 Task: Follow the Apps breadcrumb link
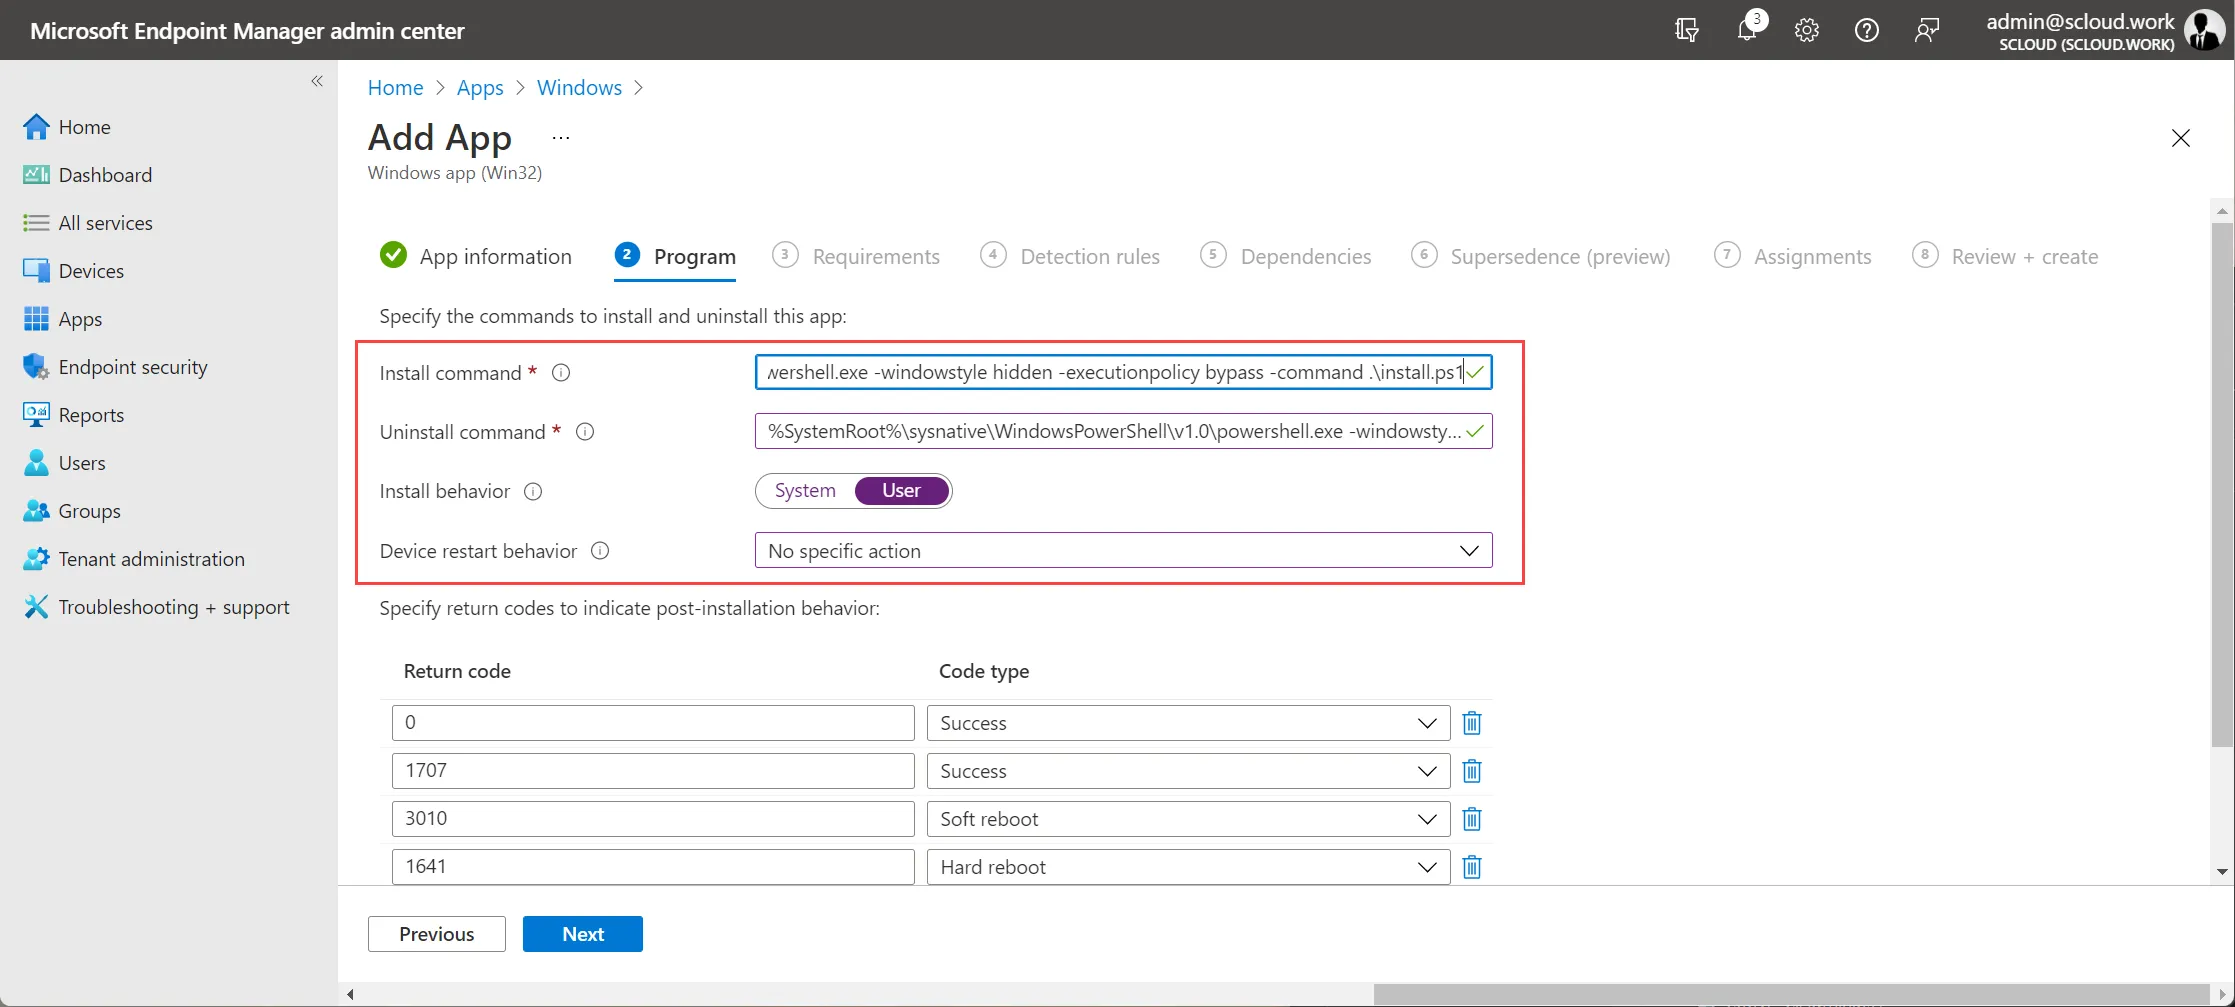point(480,88)
